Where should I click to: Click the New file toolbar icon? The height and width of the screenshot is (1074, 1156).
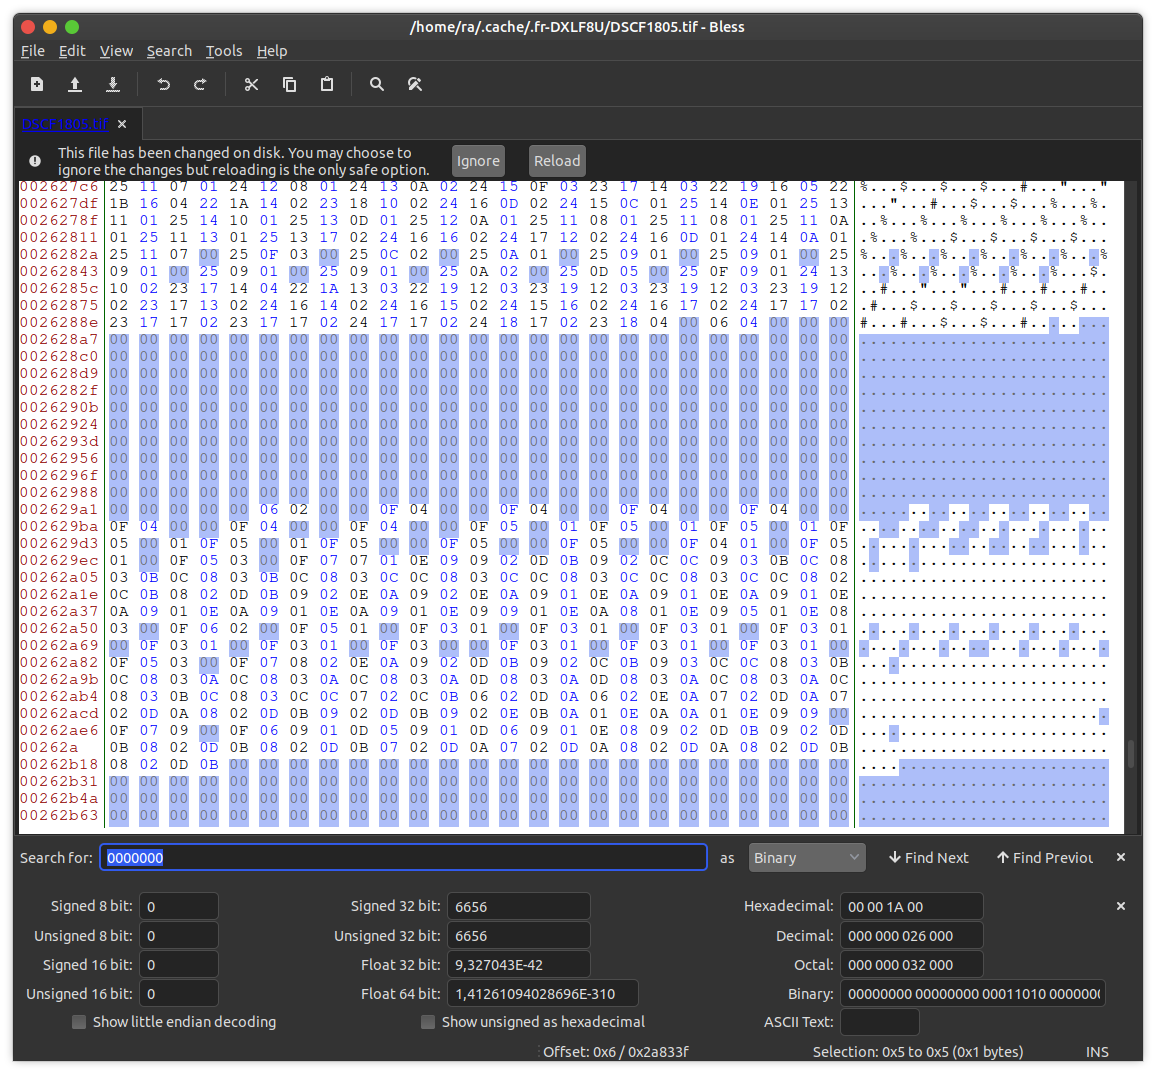[x=37, y=84]
